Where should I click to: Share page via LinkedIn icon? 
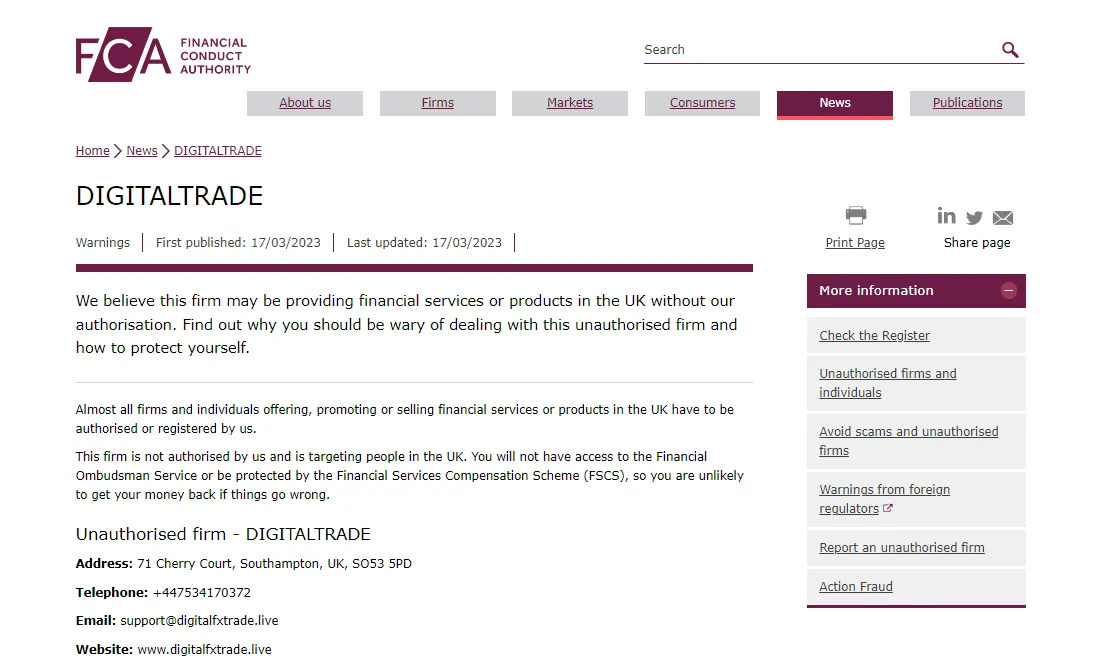(x=946, y=216)
